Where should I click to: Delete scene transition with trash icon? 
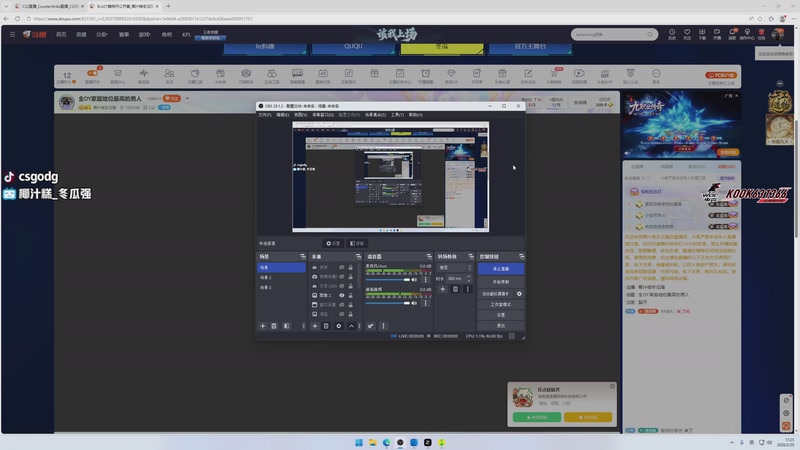[x=456, y=289]
